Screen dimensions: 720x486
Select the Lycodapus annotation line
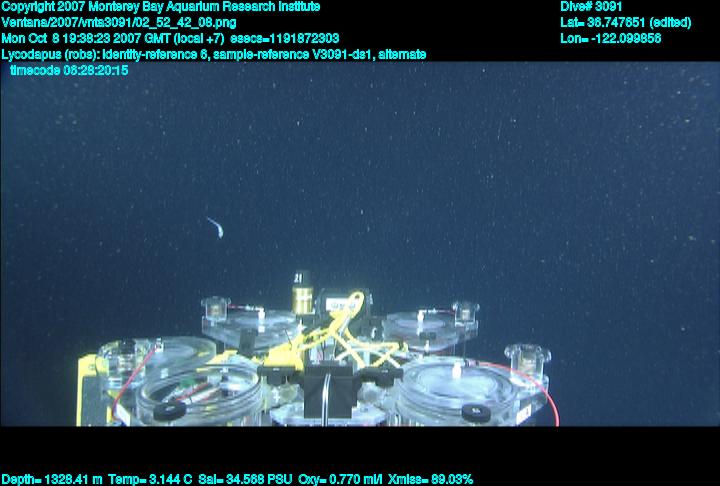214,54
